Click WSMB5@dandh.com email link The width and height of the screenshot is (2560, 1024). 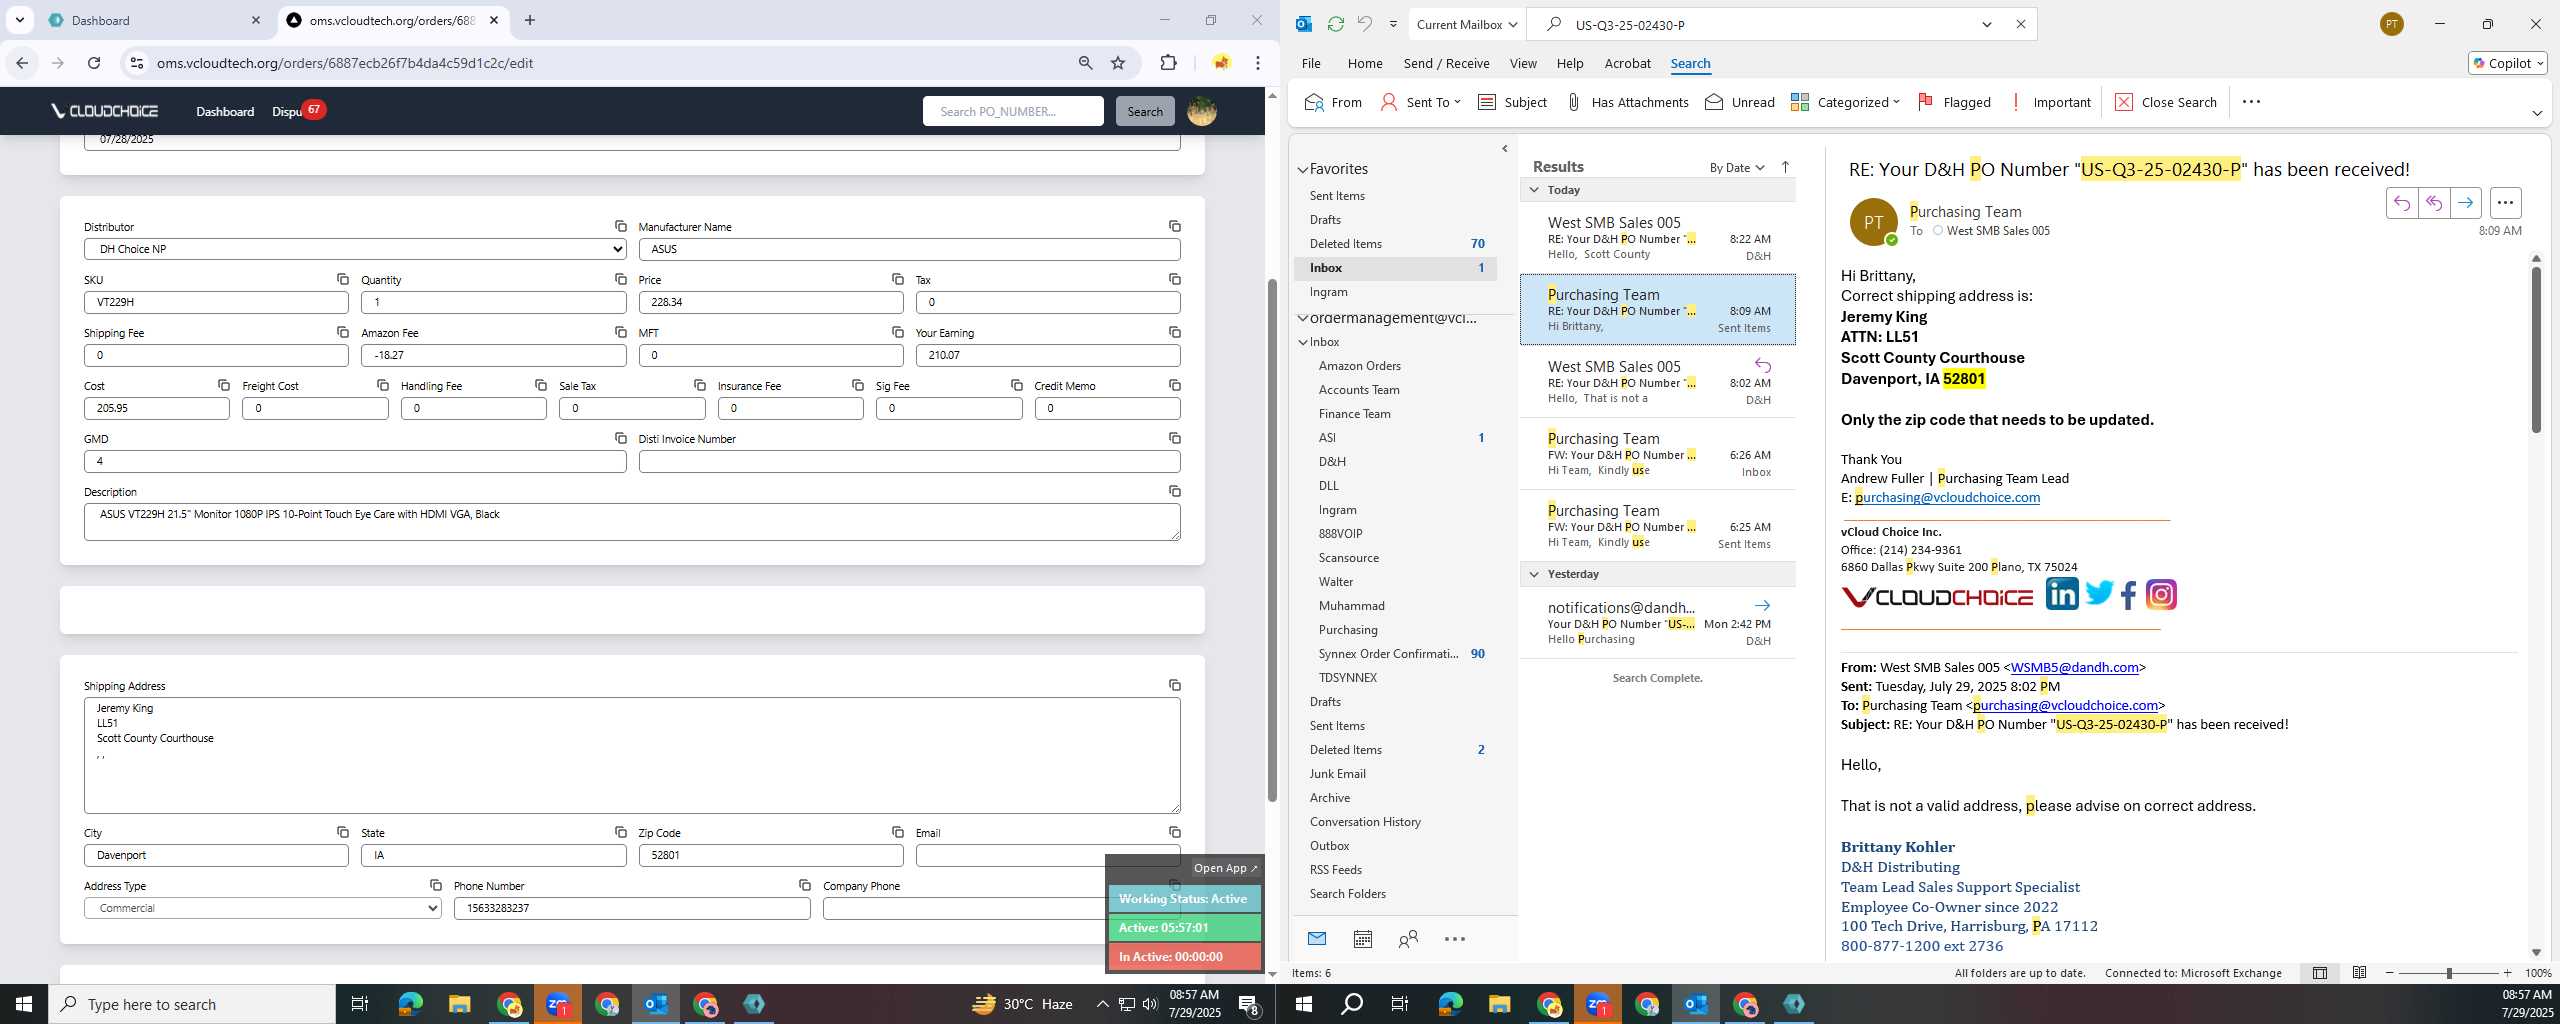[2074, 667]
